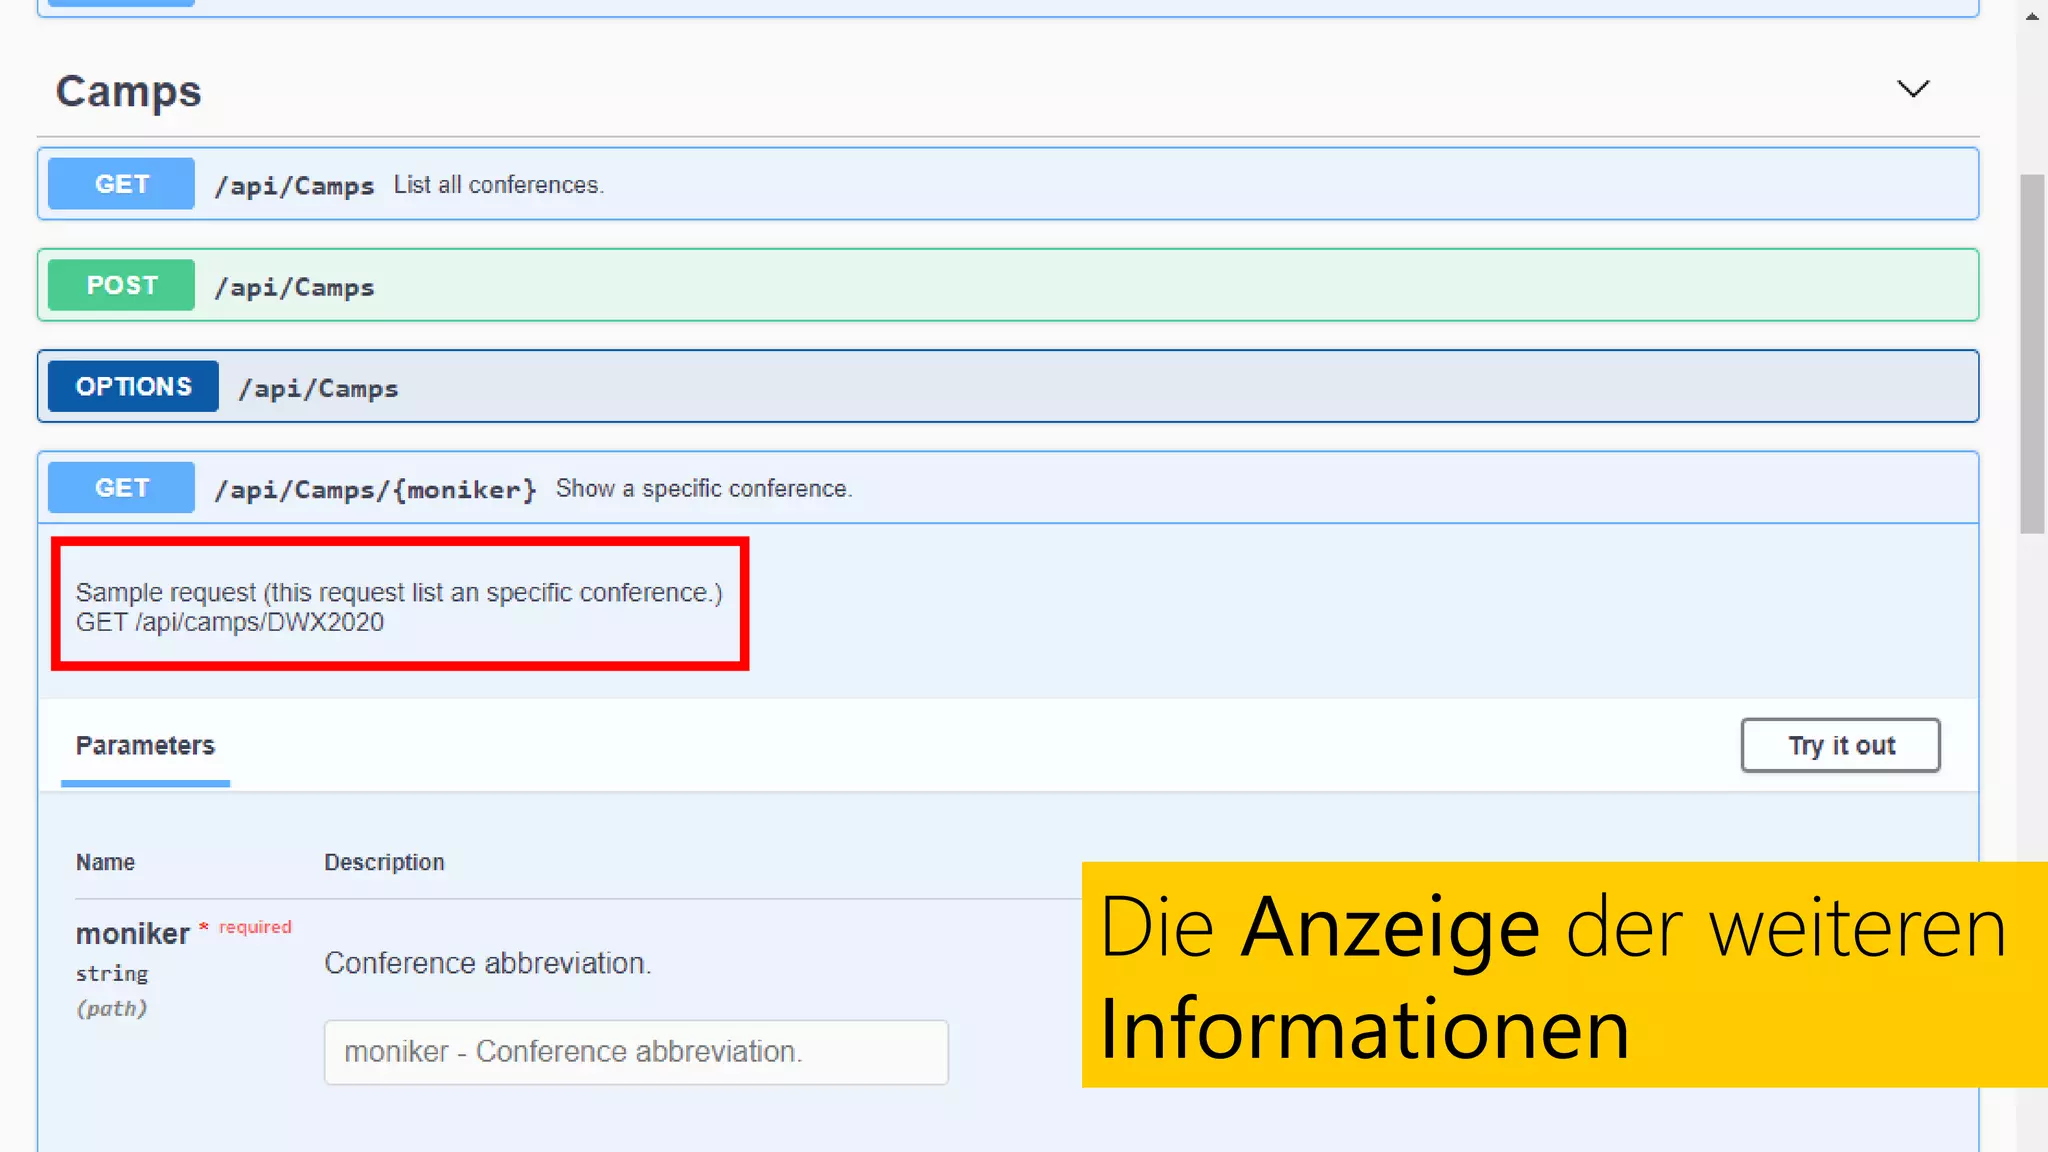Click the 'Conference abbreviation.' description text

(488, 963)
